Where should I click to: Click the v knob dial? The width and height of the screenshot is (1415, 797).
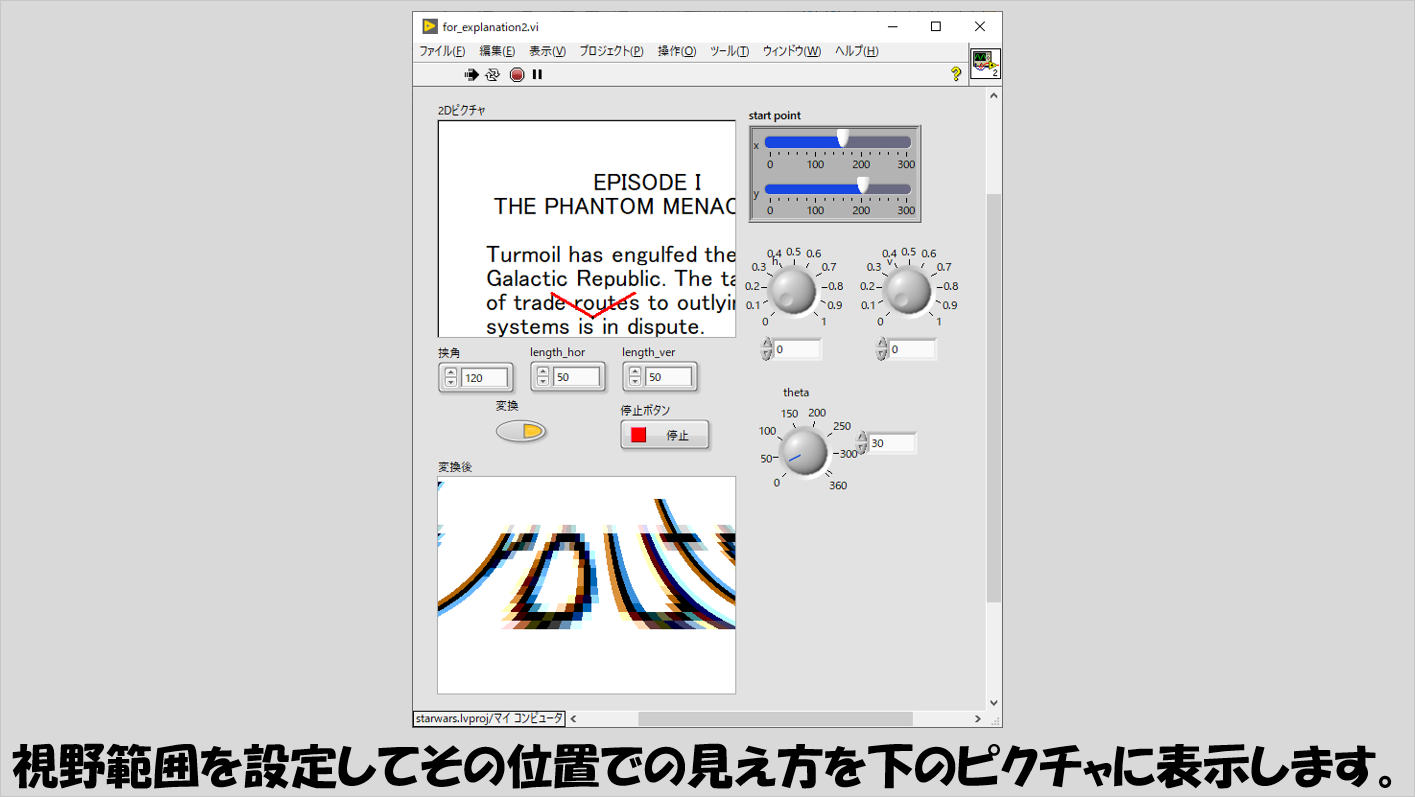907,291
